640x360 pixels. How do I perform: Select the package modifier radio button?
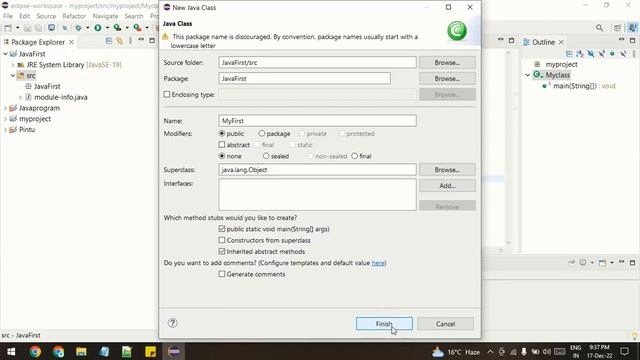point(262,133)
